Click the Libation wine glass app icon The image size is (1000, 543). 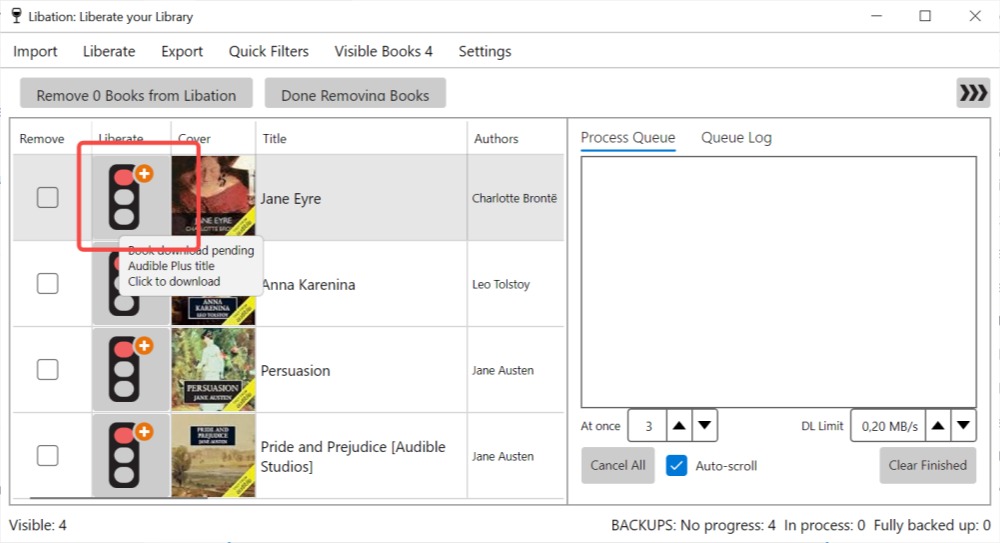pyautogui.click(x=17, y=16)
